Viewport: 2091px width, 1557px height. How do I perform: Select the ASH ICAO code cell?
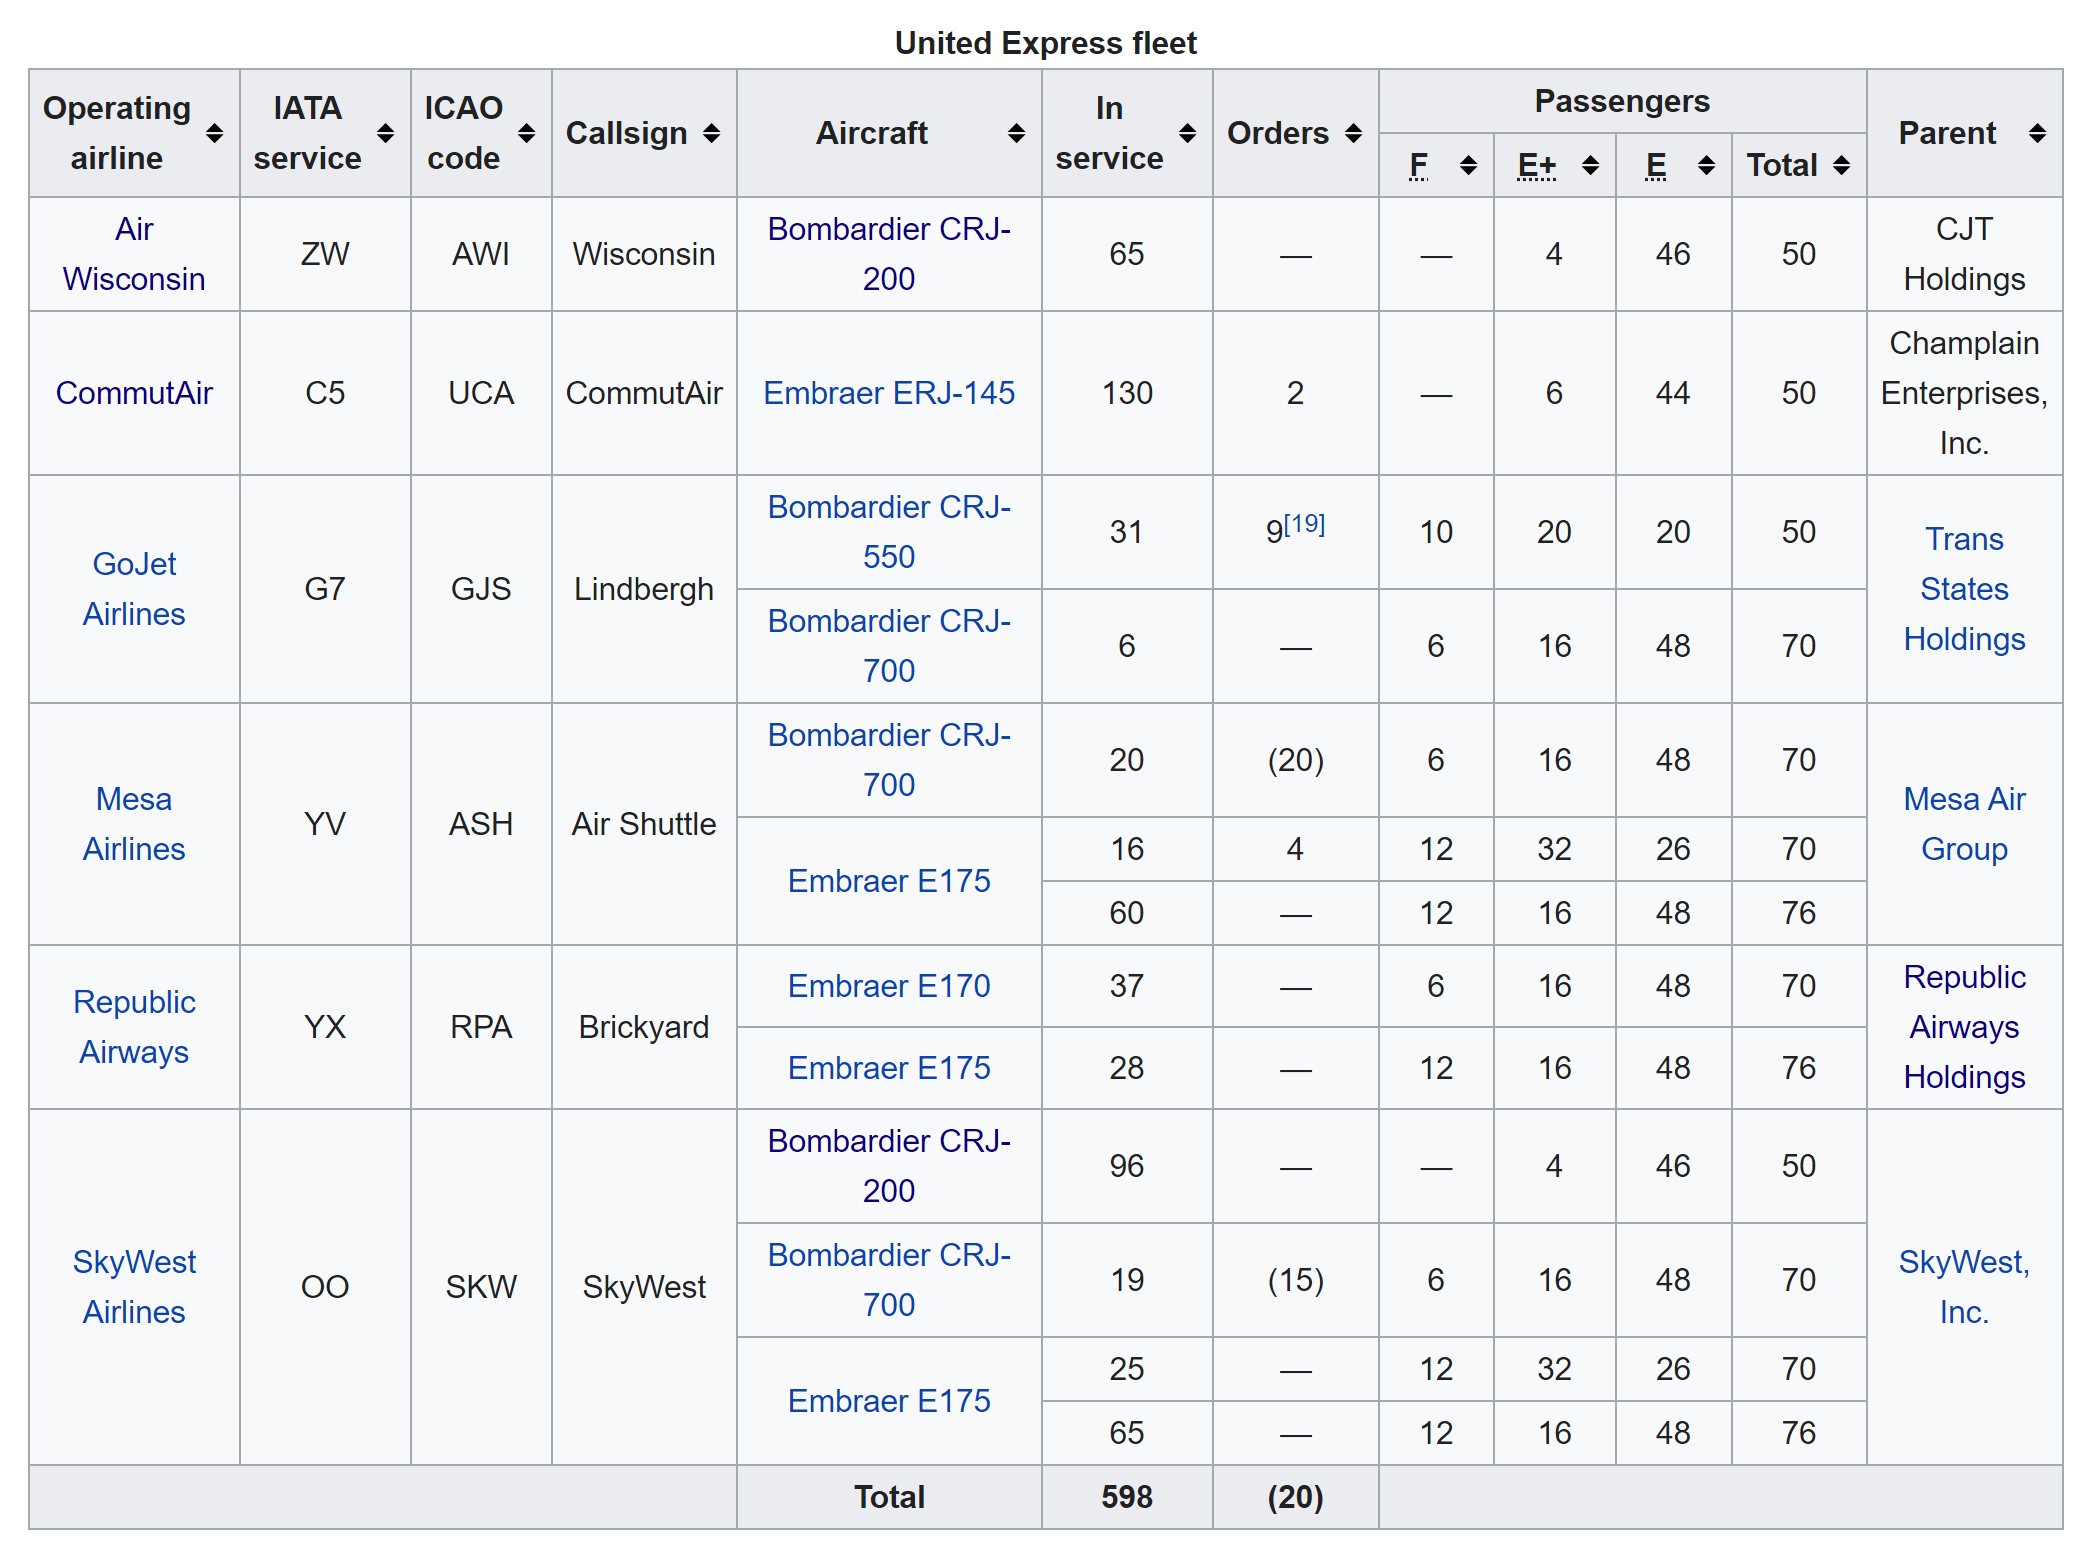(481, 824)
